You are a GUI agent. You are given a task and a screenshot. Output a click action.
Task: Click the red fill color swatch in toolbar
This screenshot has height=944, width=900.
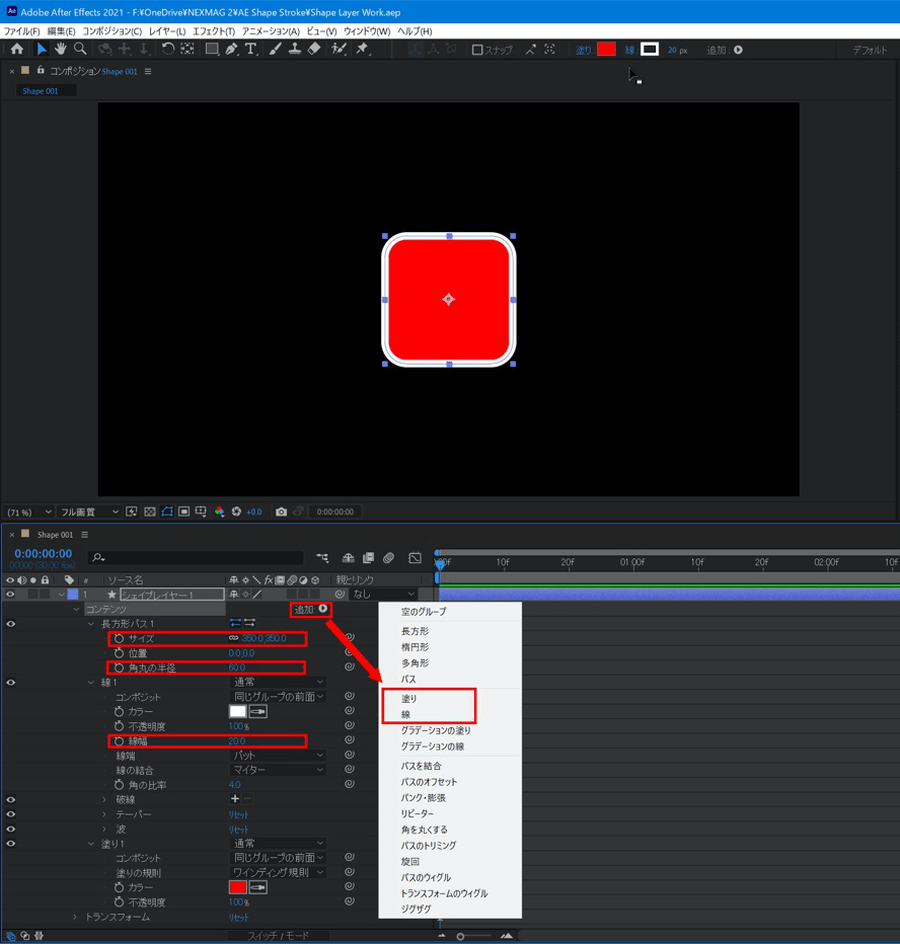(x=606, y=50)
